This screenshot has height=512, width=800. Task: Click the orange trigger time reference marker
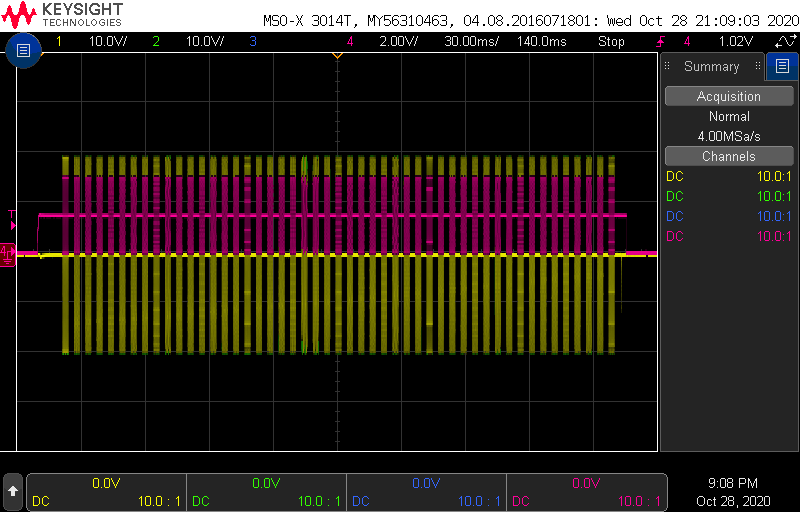[337, 54]
